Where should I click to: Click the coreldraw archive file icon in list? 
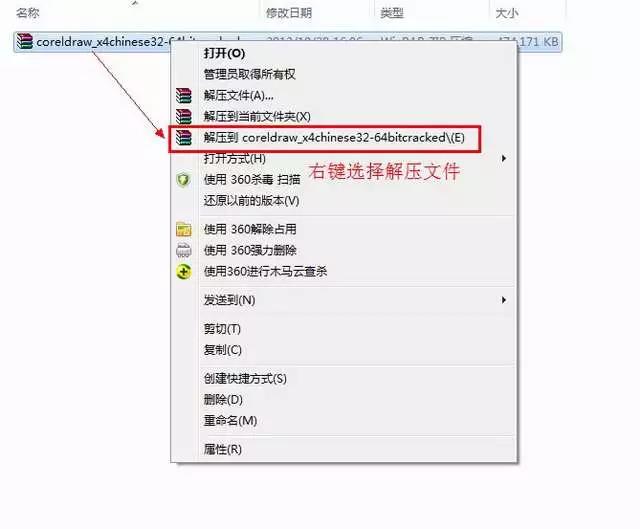click(24, 42)
